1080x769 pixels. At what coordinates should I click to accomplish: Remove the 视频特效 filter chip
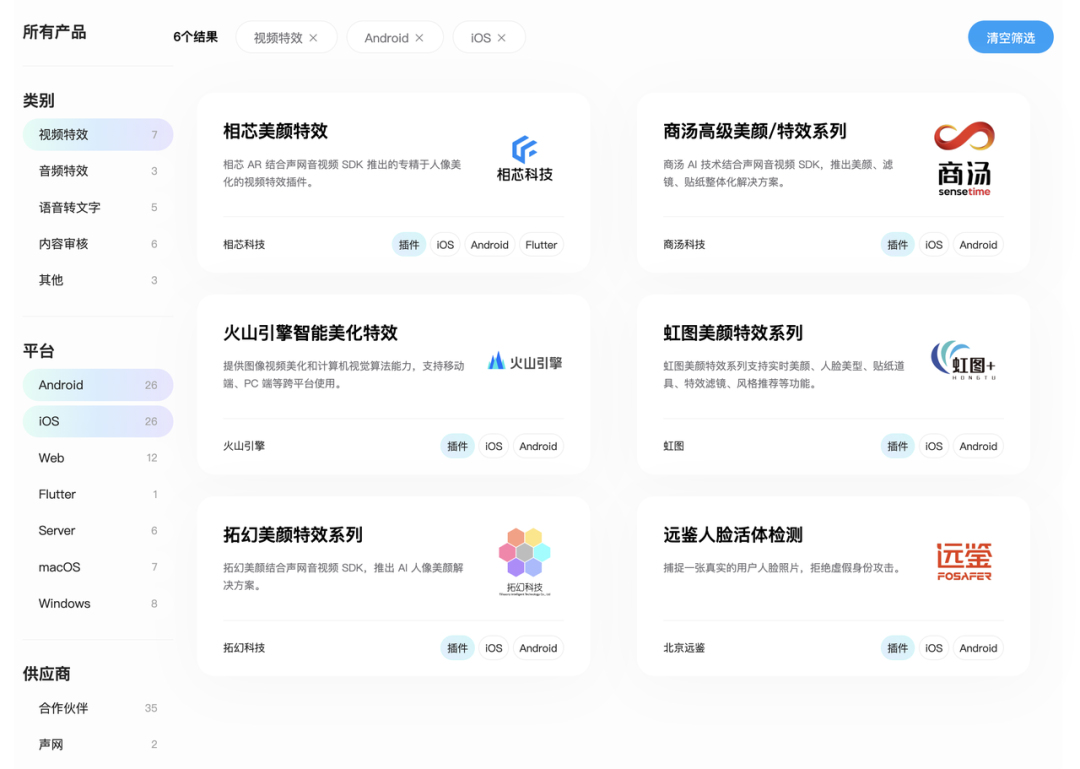pyautogui.click(x=313, y=38)
